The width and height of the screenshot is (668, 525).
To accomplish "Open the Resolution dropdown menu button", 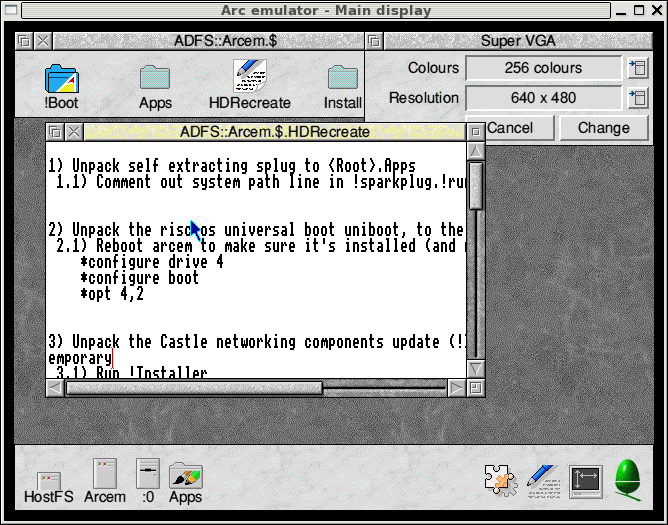I will click(638, 98).
